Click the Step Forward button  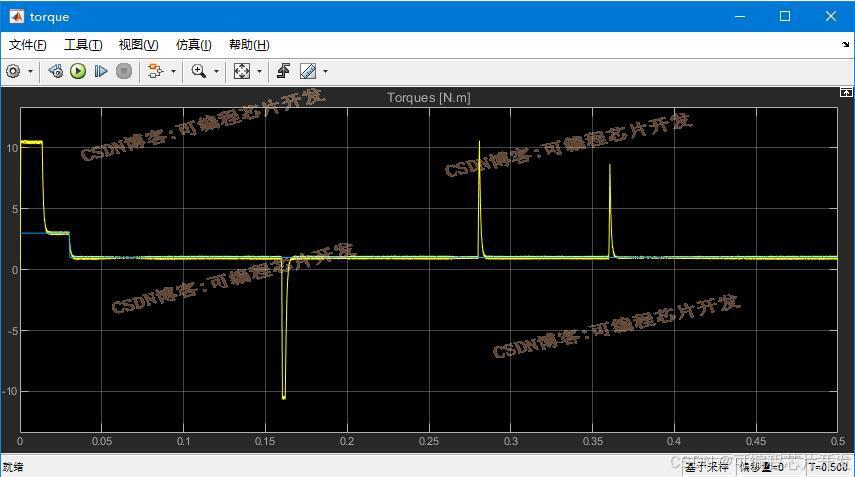coord(101,71)
